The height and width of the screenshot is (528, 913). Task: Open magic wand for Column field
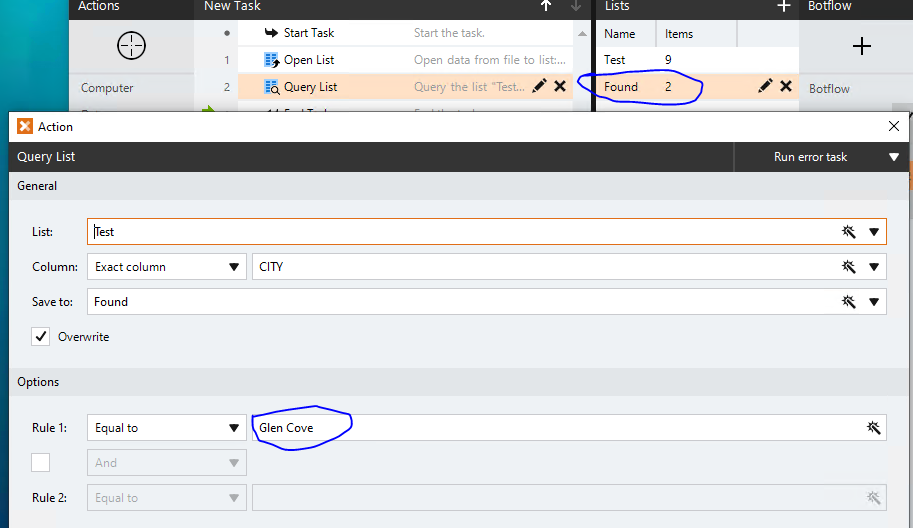(849, 267)
